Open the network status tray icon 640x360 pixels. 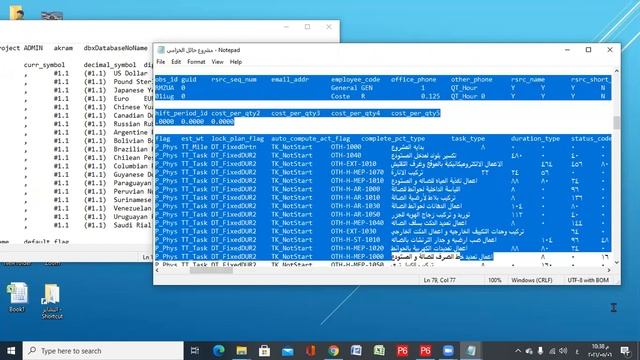pyautogui.click(x=552, y=351)
